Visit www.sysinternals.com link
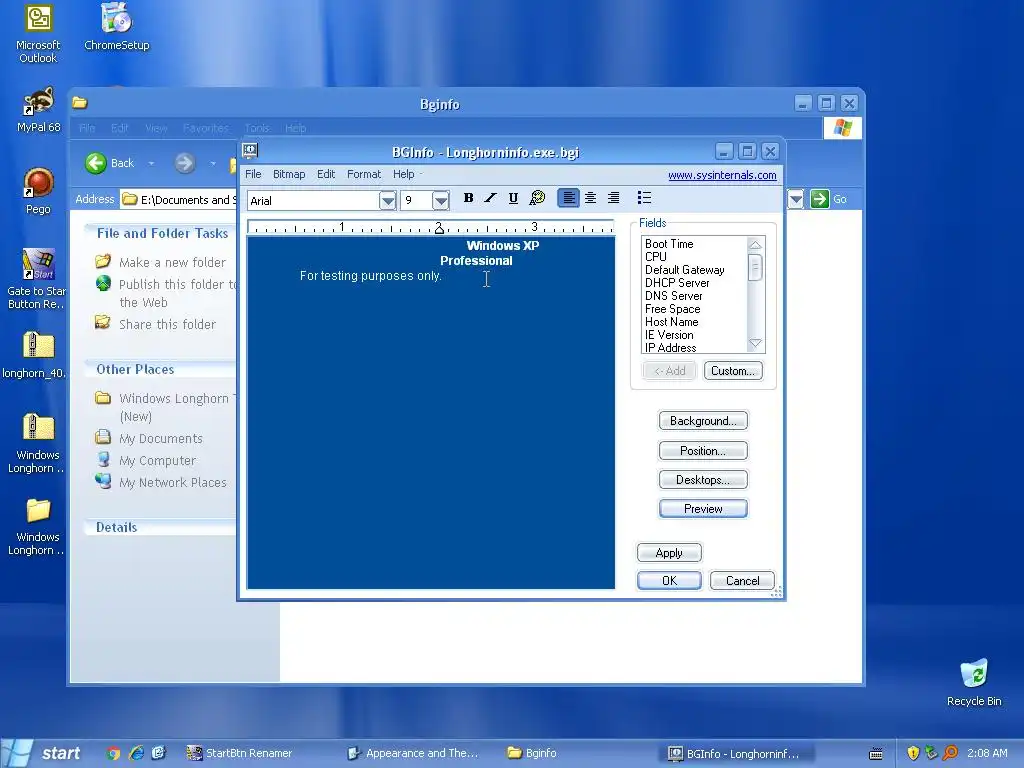Viewport: 1024px width, 768px height. [722, 175]
